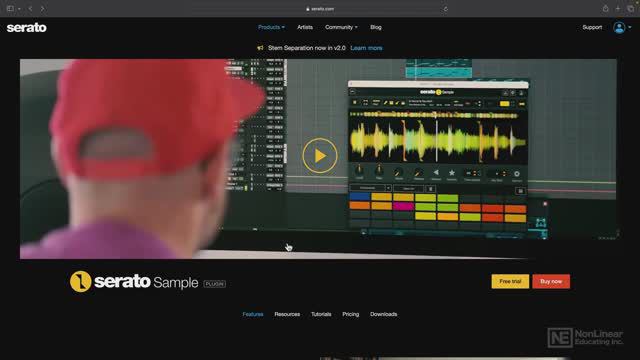
Task: Go forward to the next page
Action: pyautogui.click(x=42, y=9)
